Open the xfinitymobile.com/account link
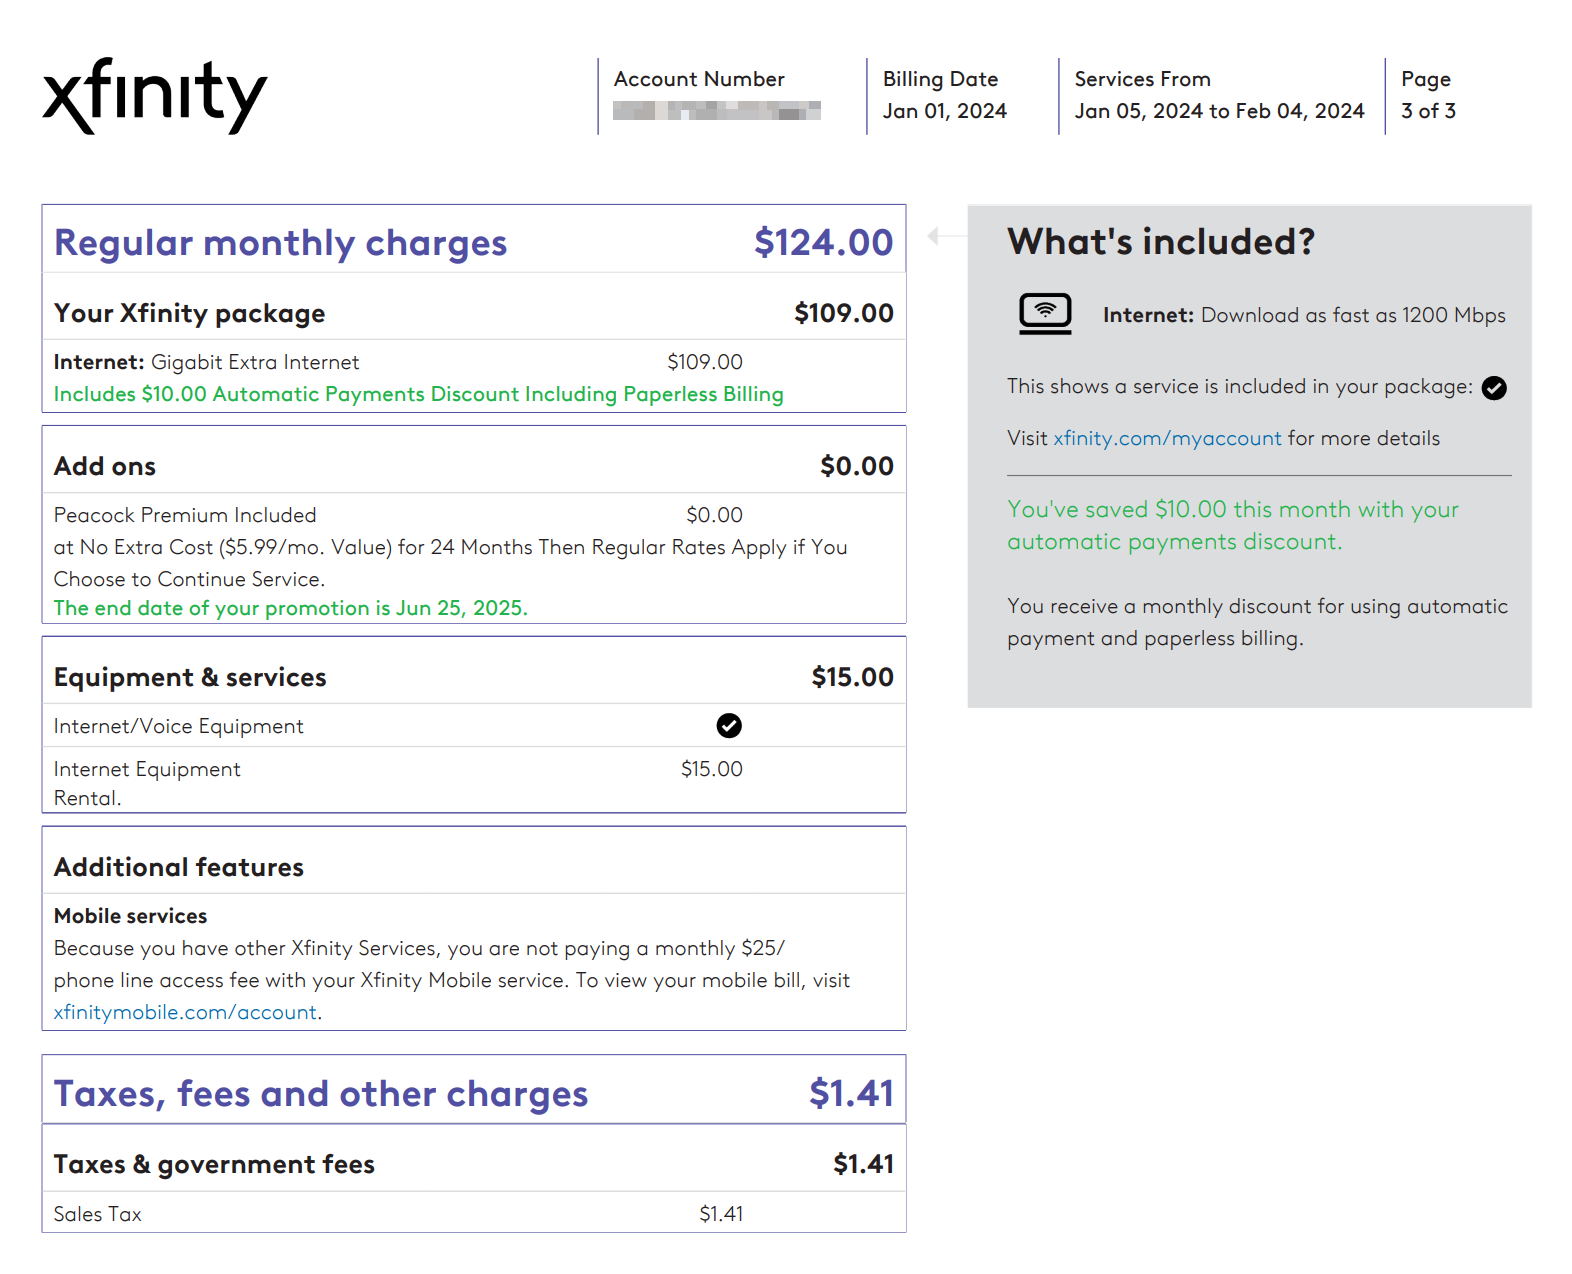The image size is (1572, 1274). 185,1012
